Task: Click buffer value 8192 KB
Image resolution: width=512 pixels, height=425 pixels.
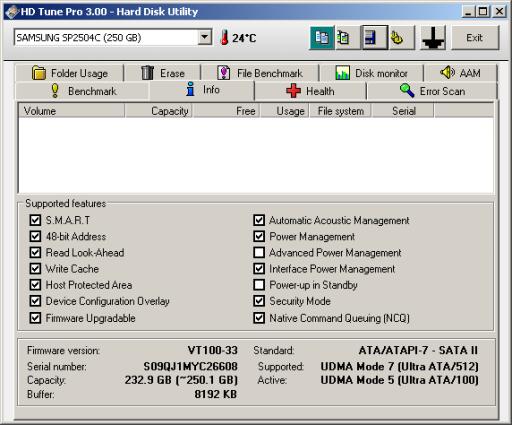Action: tap(216, 394)
